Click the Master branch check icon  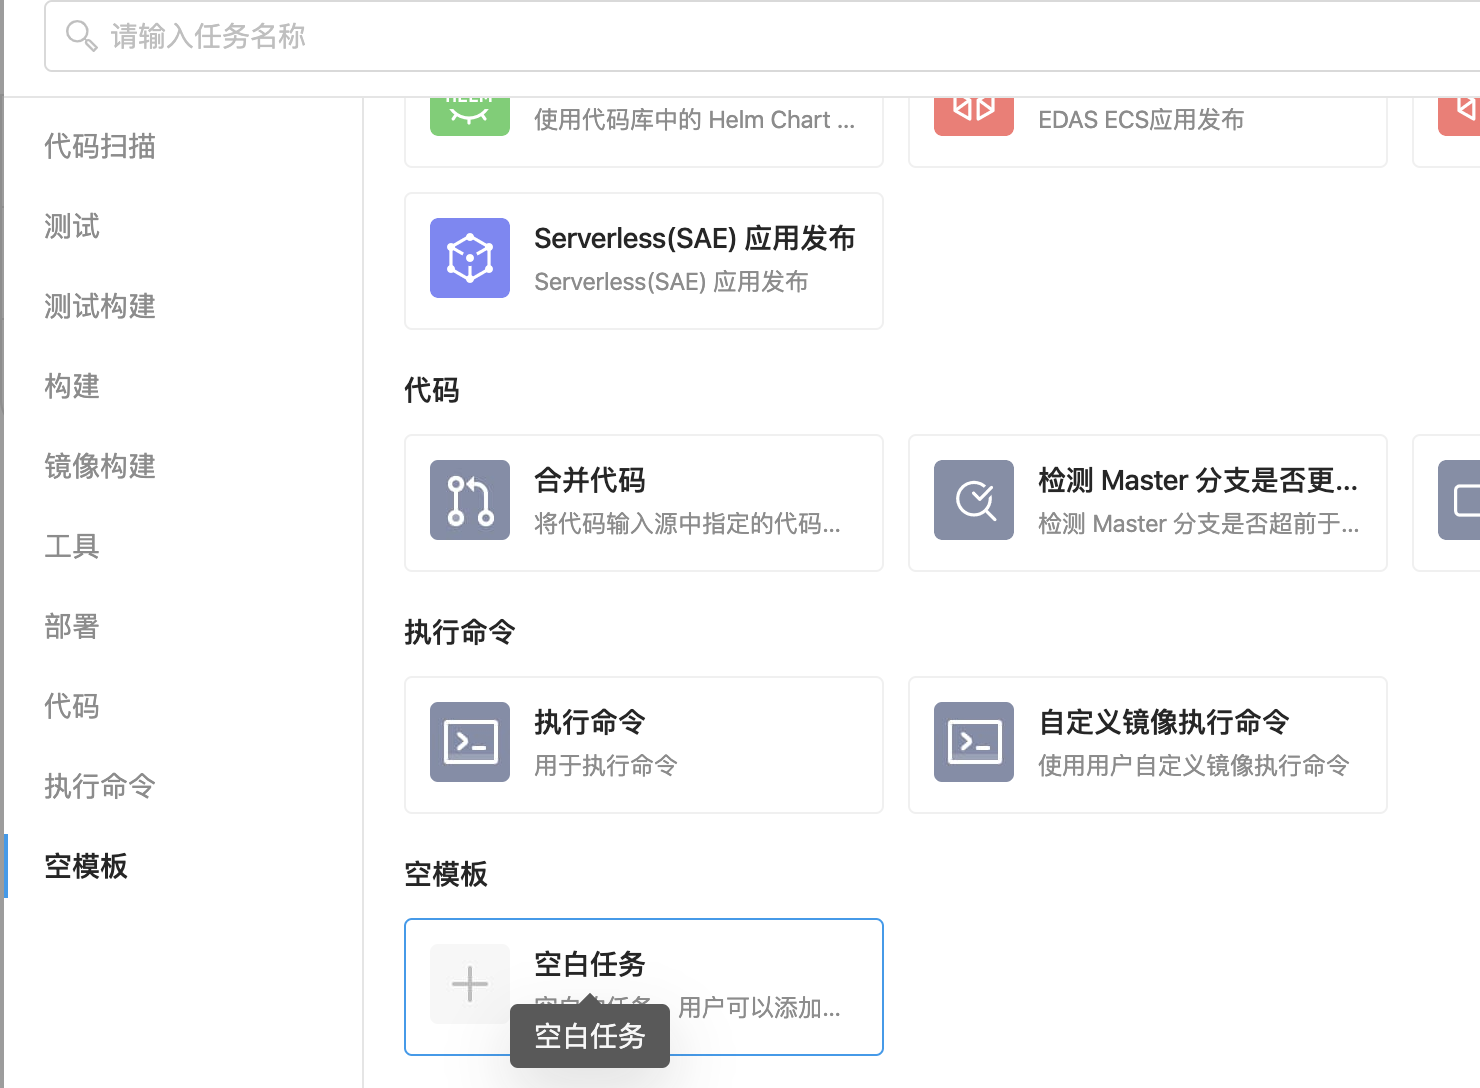[974, 500]
